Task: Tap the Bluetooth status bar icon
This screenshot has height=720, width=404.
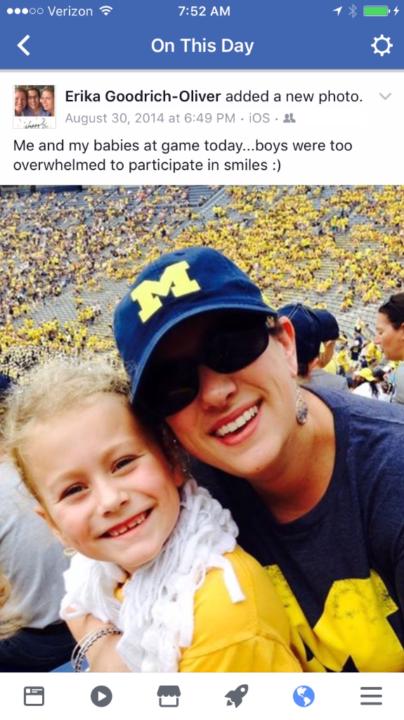Action: point(353,11)
